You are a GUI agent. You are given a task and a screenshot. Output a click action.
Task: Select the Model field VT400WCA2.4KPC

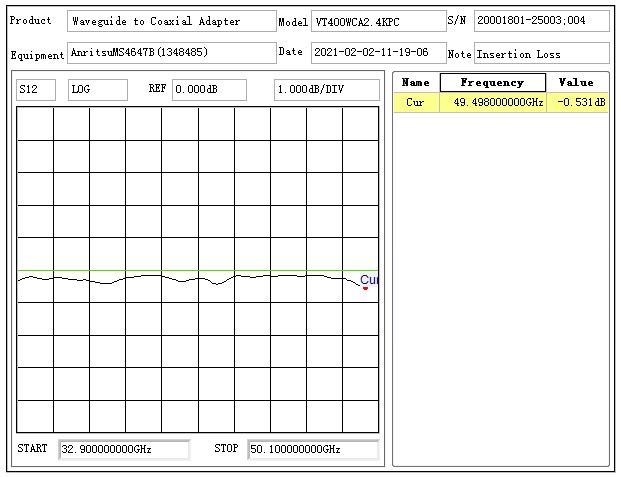378,21
